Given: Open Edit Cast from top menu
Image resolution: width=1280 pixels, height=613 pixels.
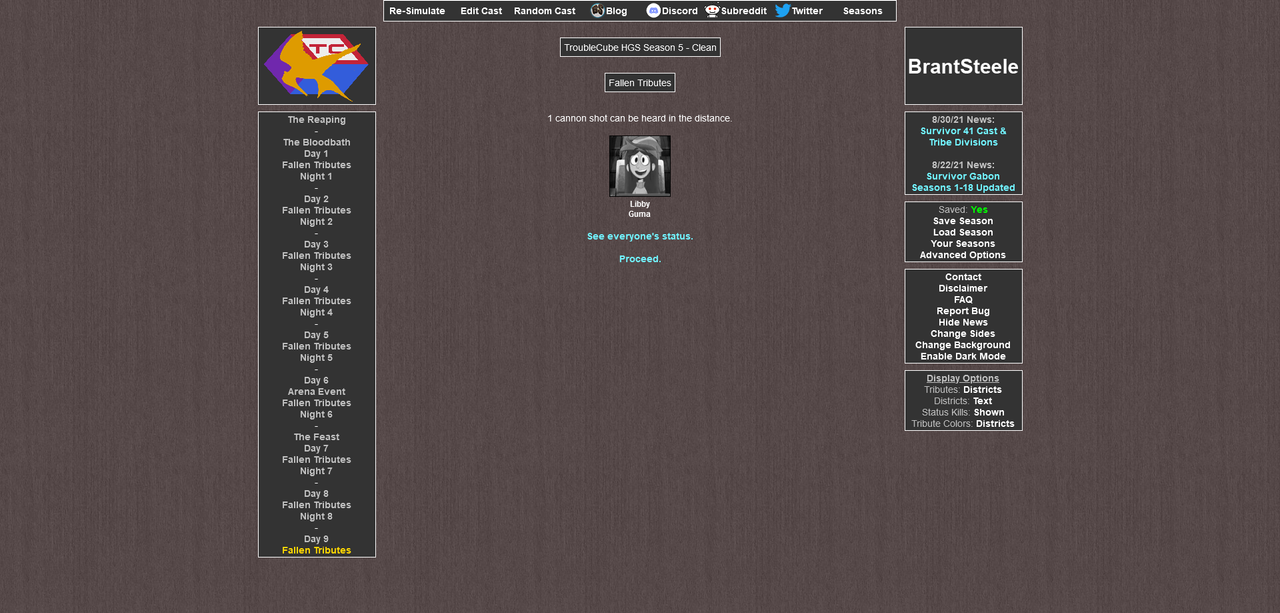Looking at the screenshot, I should point(481,11).
